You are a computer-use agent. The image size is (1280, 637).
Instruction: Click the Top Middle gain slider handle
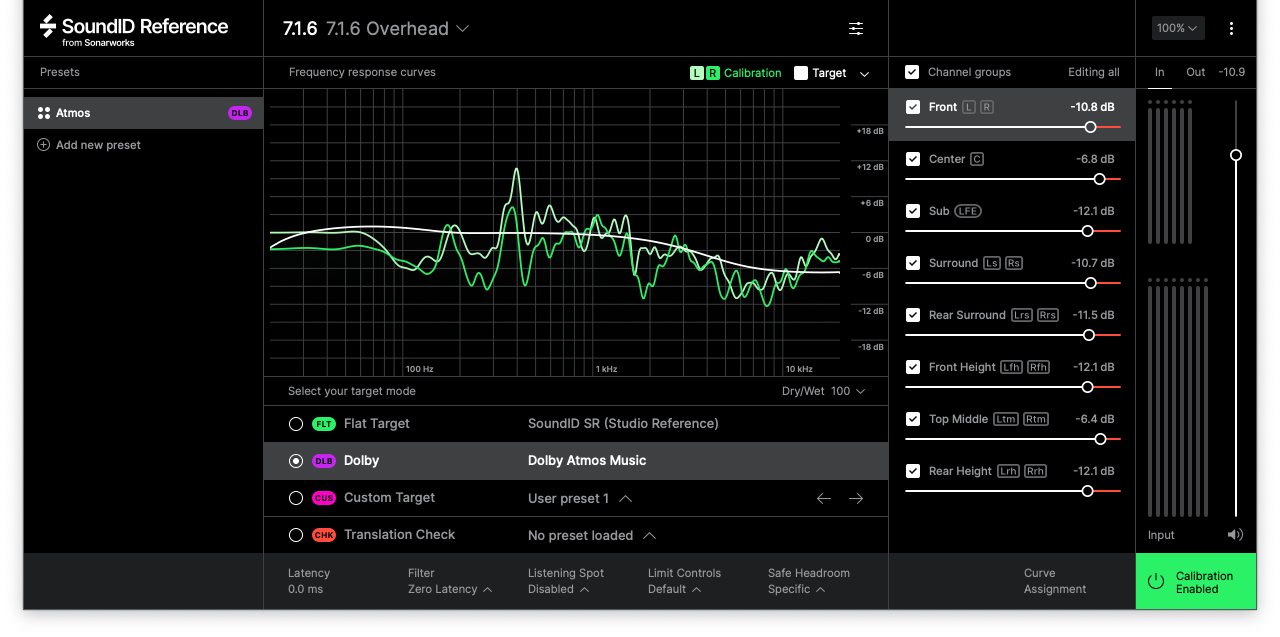1101,439
